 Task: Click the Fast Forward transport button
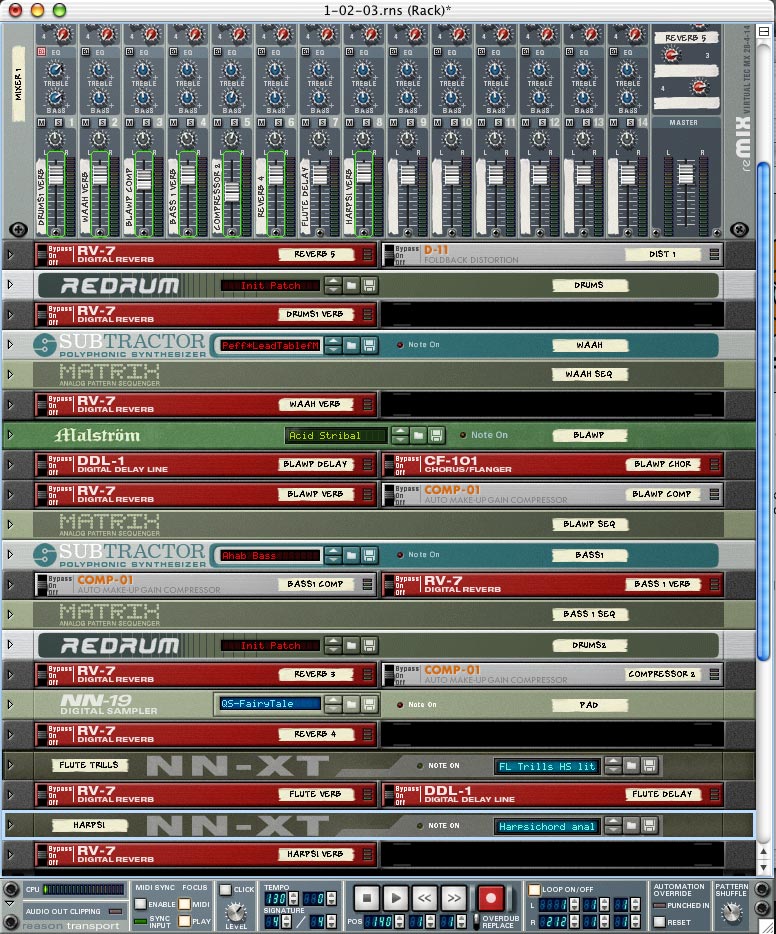point(453,898)
